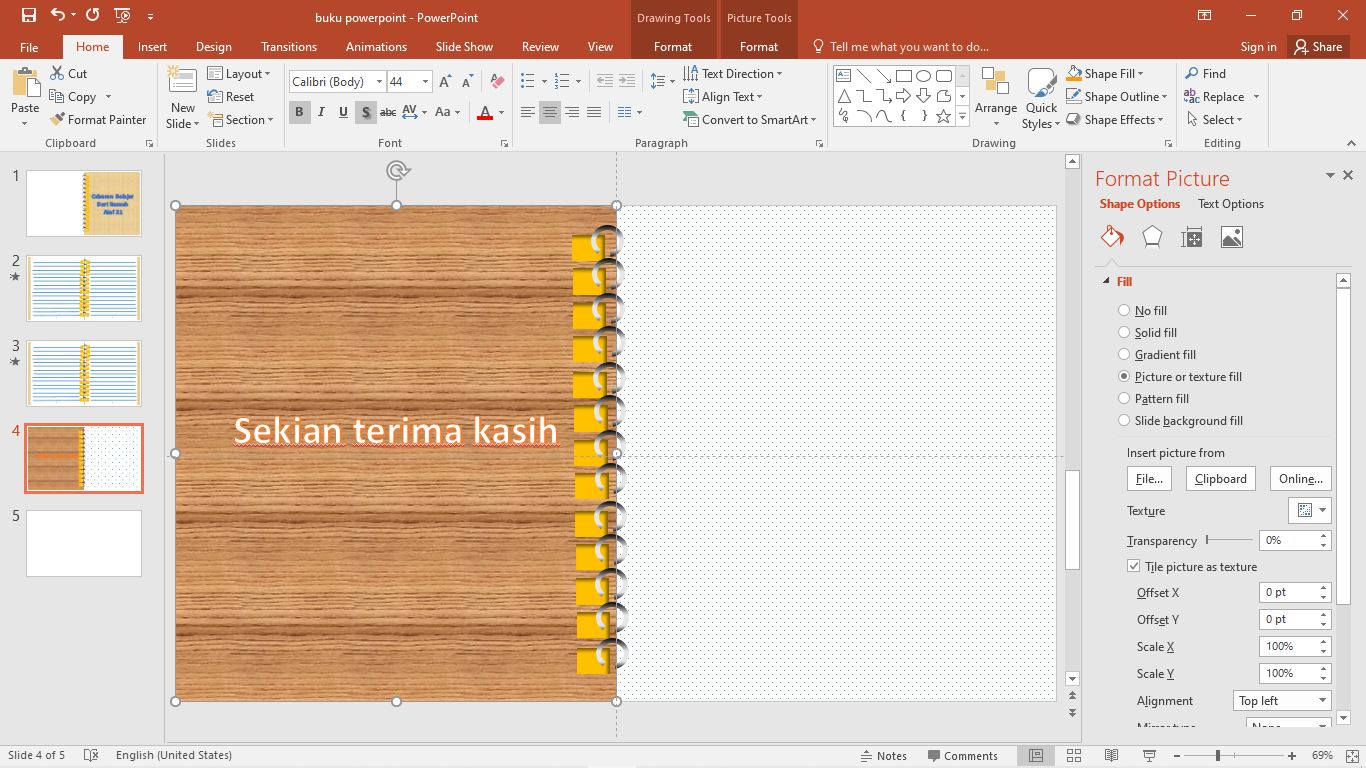The height and width of the screenshot is (768, 1366).
Task: Open the Effects pane in Format Picture
Action: pyautogui.click(x=1152, y=236)
